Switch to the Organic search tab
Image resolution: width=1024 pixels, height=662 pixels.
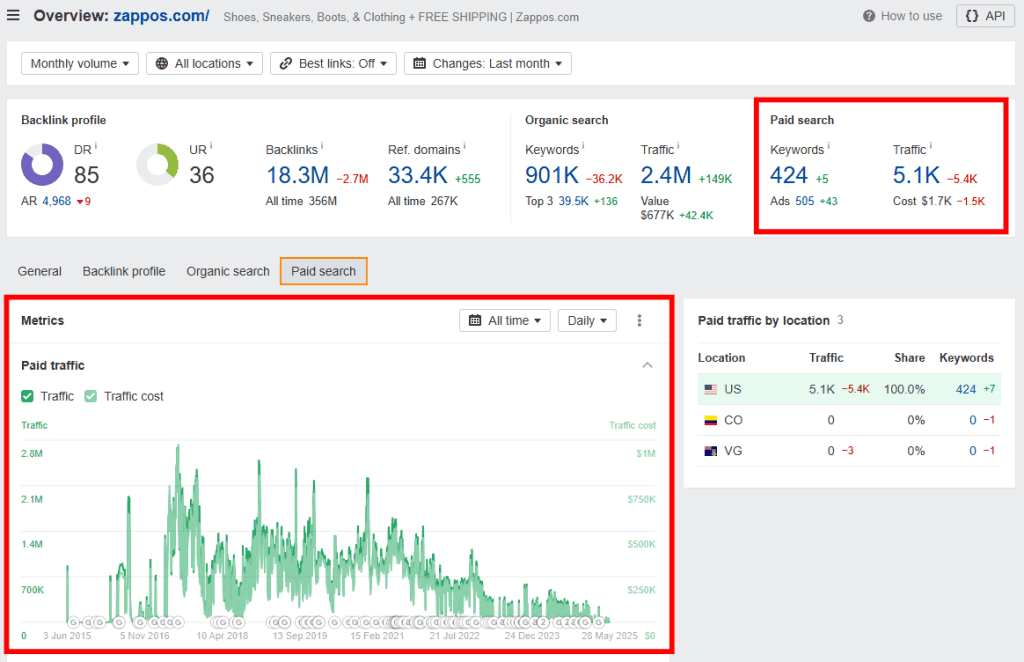point(228,271)
